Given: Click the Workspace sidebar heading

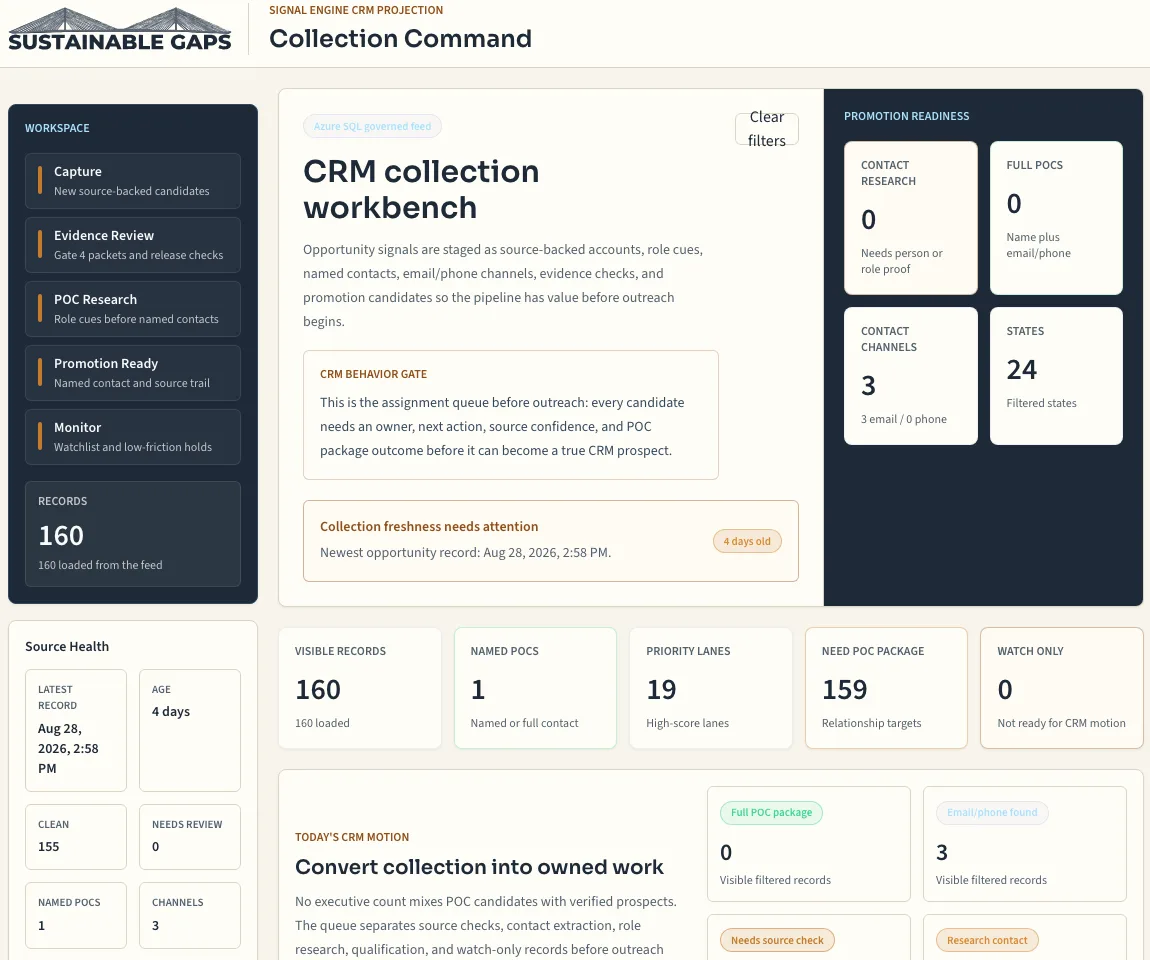Looking at the screenshot, I should click(57, 128).
